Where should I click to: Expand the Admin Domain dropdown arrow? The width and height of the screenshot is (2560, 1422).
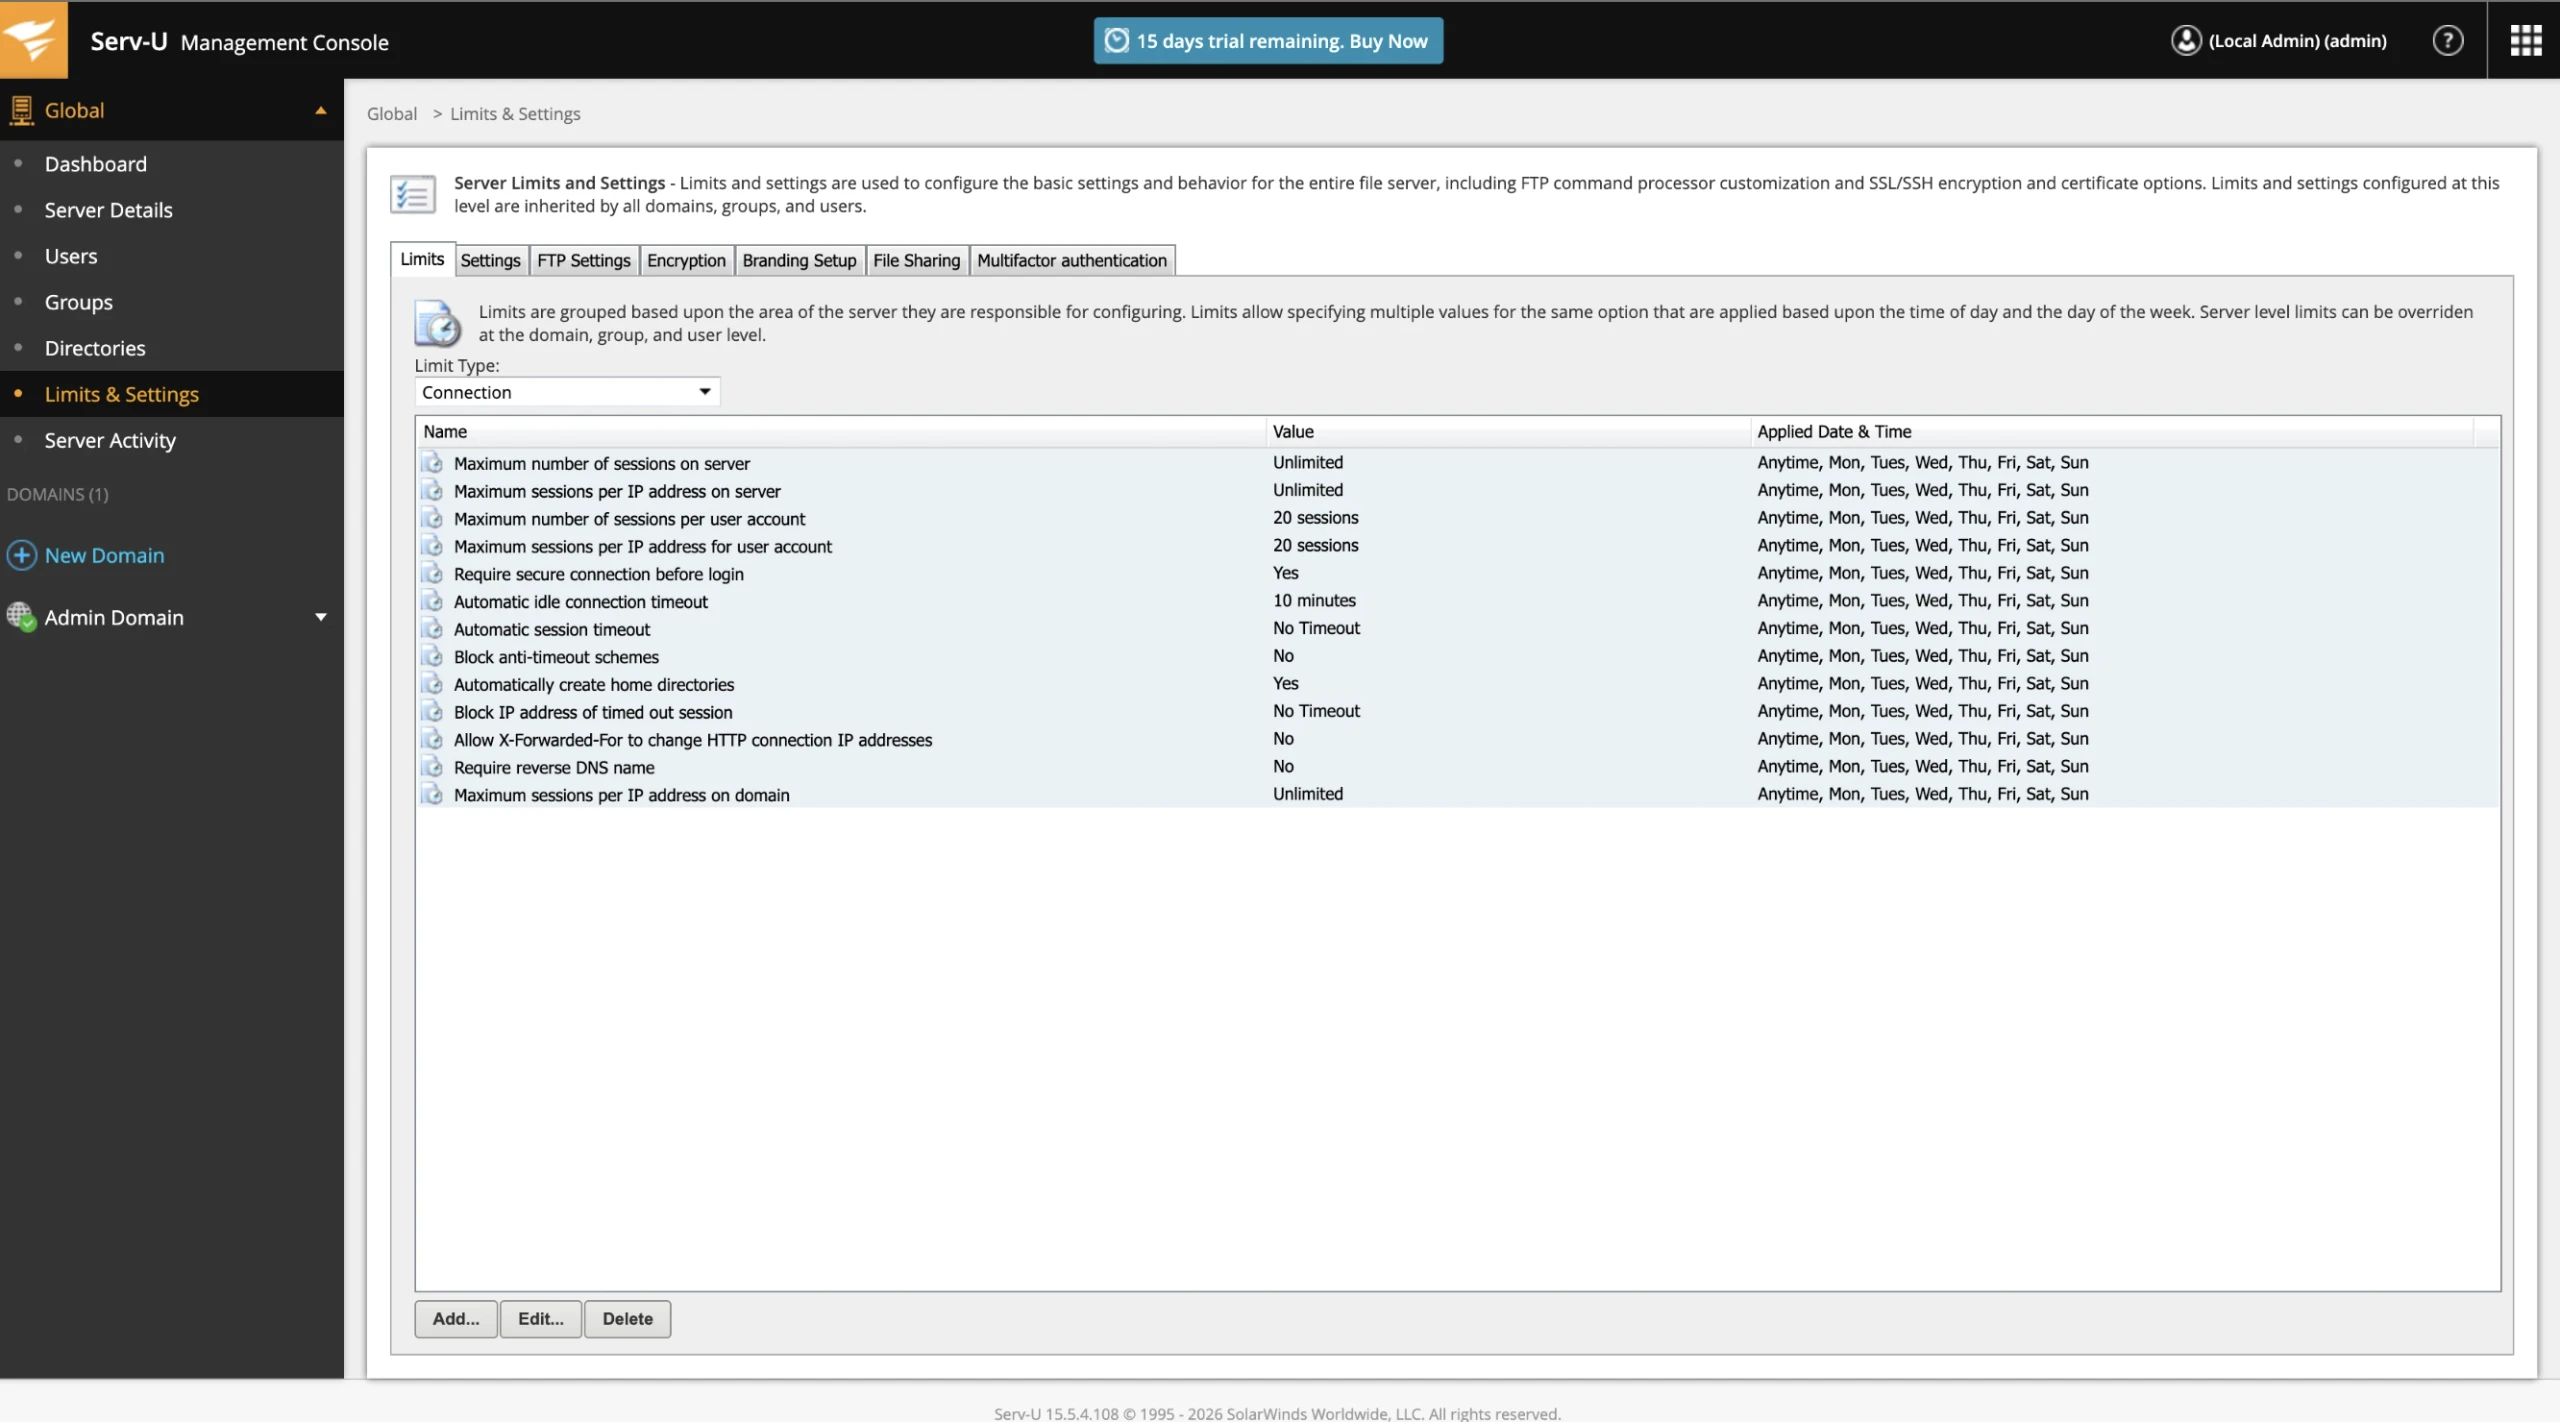coord(321,617)
